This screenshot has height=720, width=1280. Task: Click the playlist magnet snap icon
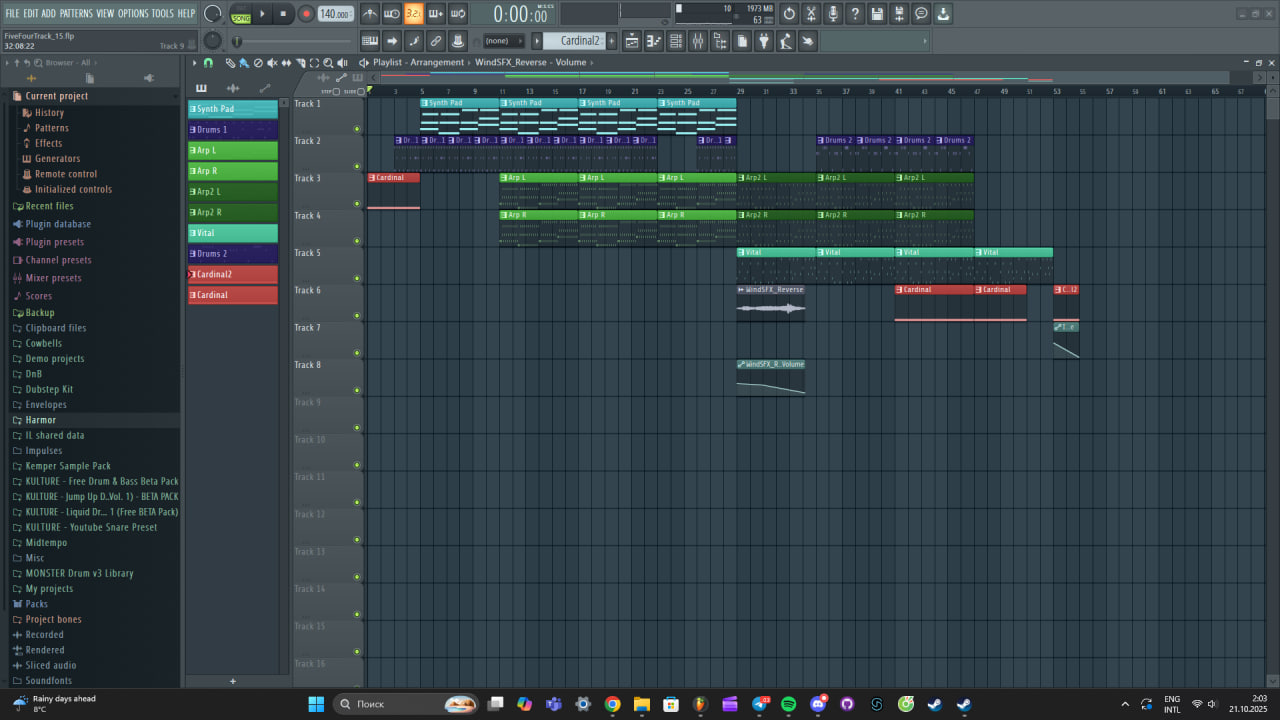(208, 63)
